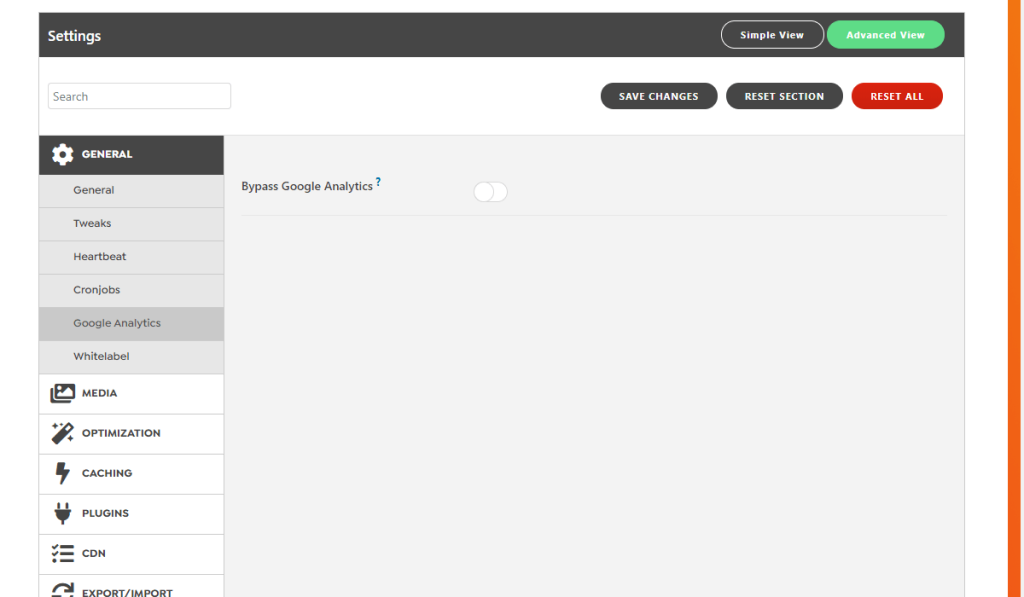Click the Settings title text
The image size is (1024, 597).
74,36
